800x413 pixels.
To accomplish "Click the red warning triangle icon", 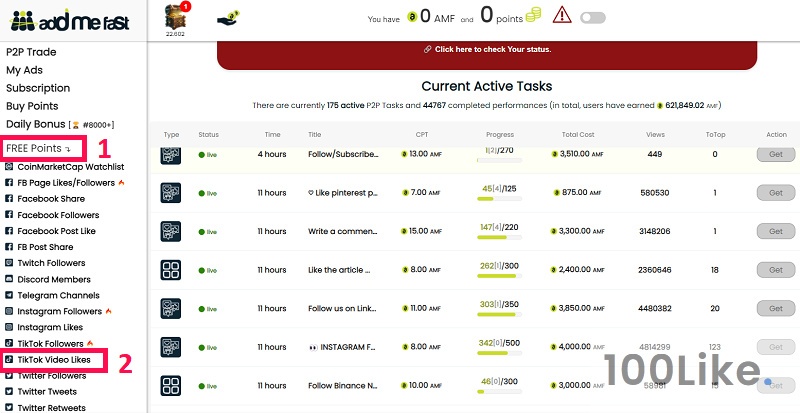I will click(x=562, y=16).
